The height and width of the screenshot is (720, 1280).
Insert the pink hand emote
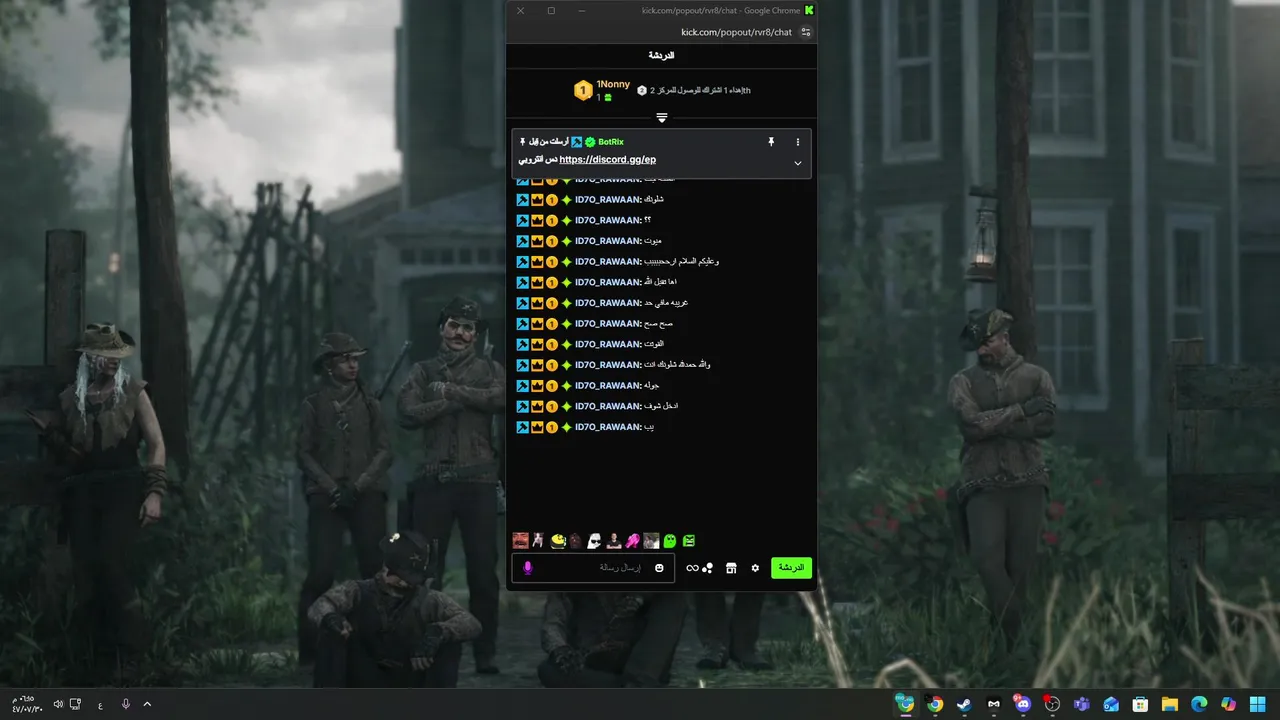point(632,541)
